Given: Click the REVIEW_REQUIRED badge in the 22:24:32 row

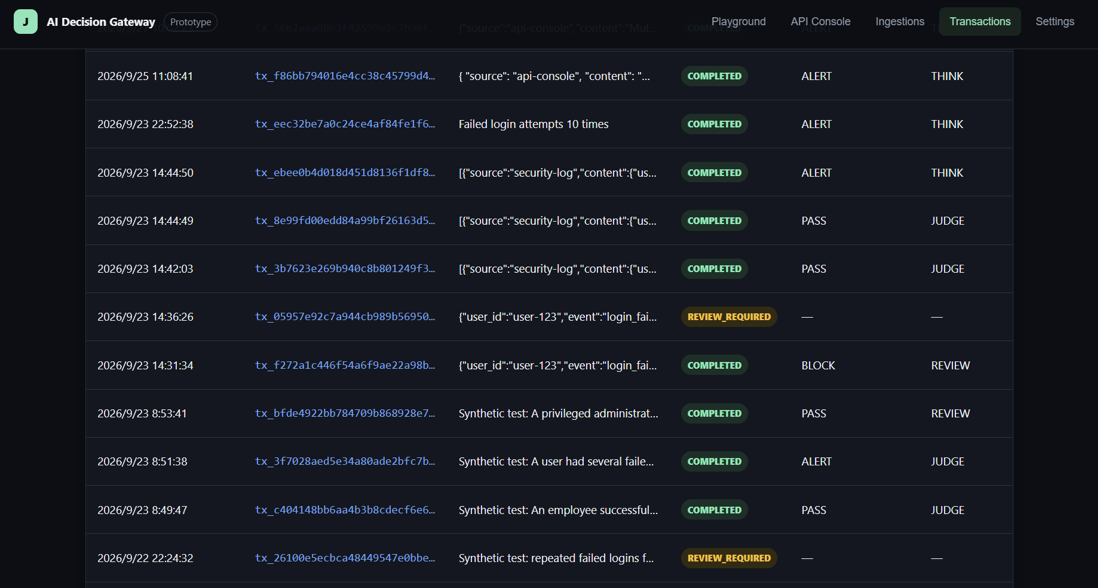Looking at the screenshot, I should click(729, 559).
